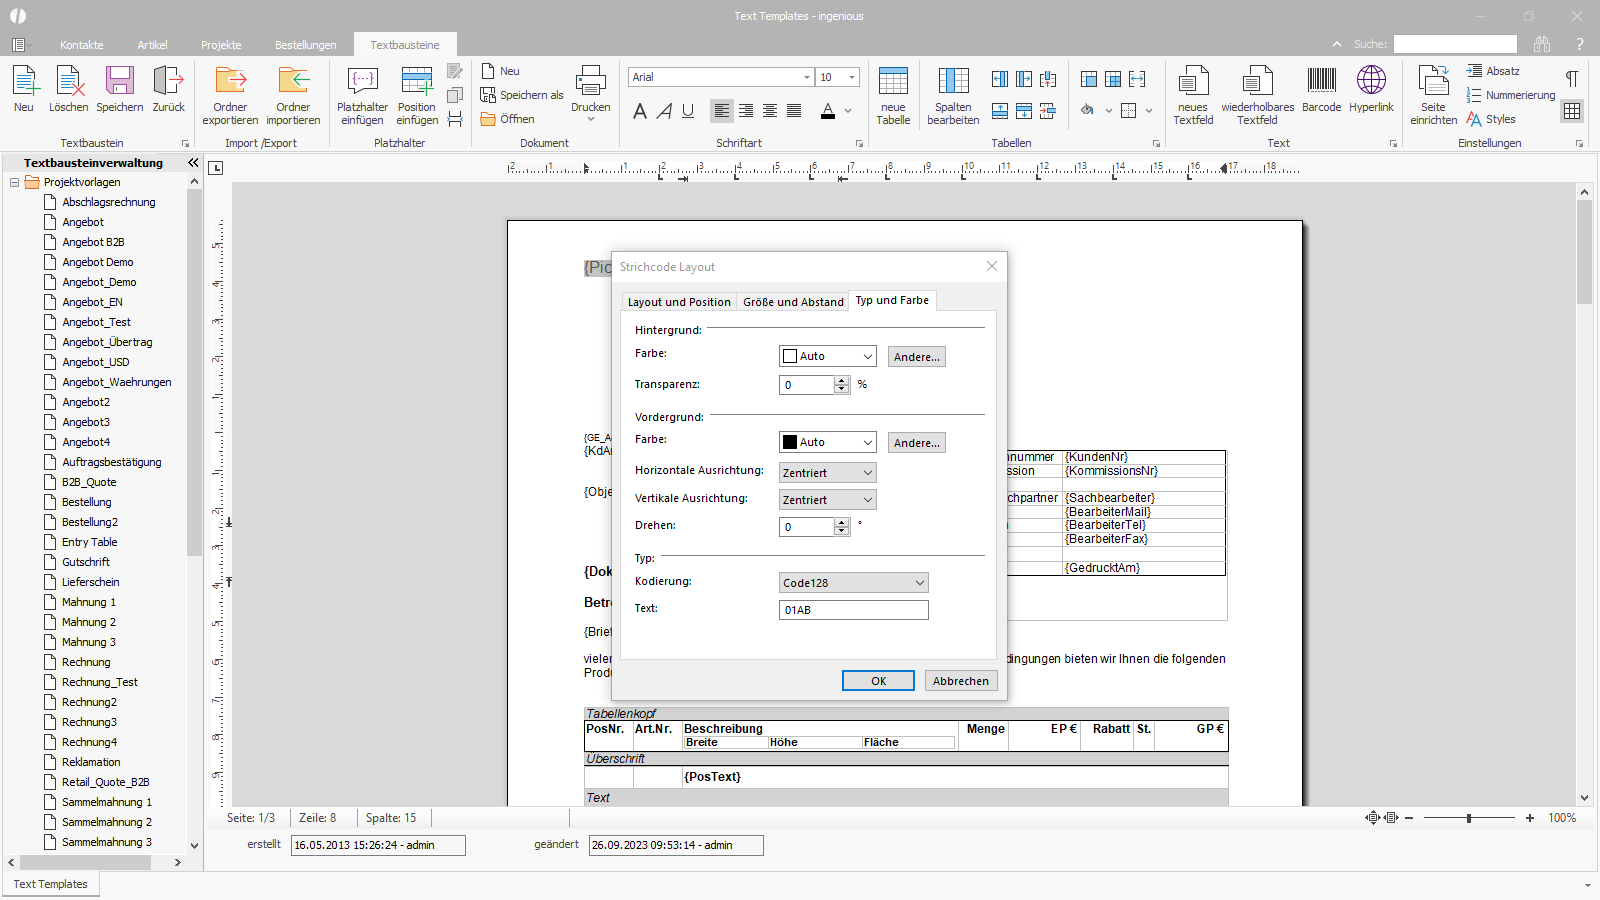Increase the Drehen rotation stepper
1600x900 pixels.
842,522
